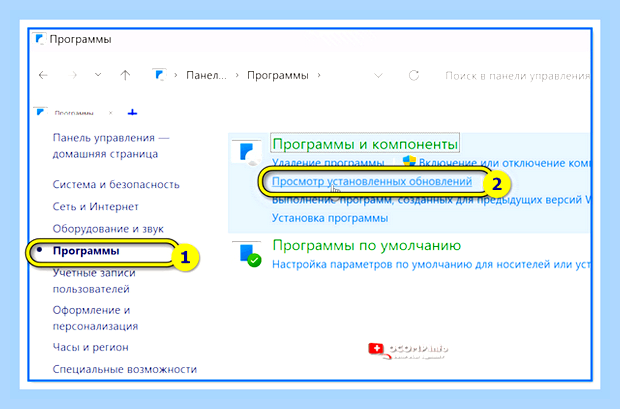Open Оформление и персонализация category
Viewport: 620px width, 409px height.
[x=95, y=318]
